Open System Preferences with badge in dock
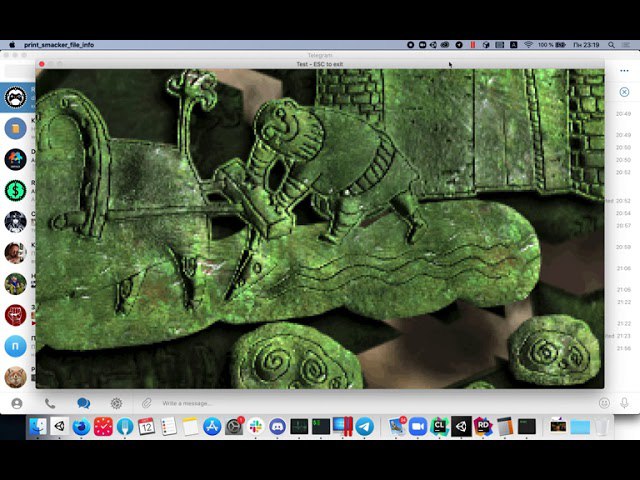 point(234,427)
